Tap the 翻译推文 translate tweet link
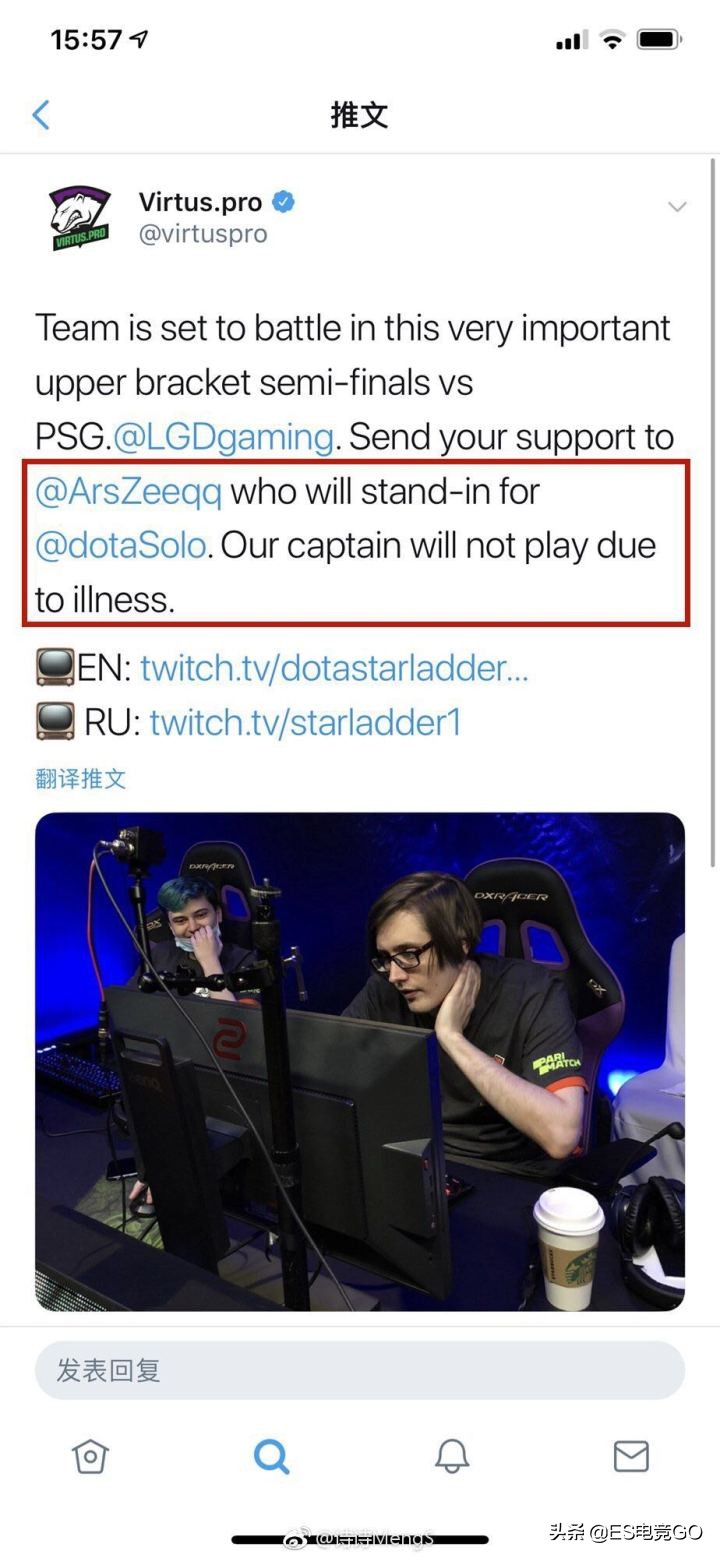Image resolution: width=720 pixels, height=1558 pixels. coord(81,779)
